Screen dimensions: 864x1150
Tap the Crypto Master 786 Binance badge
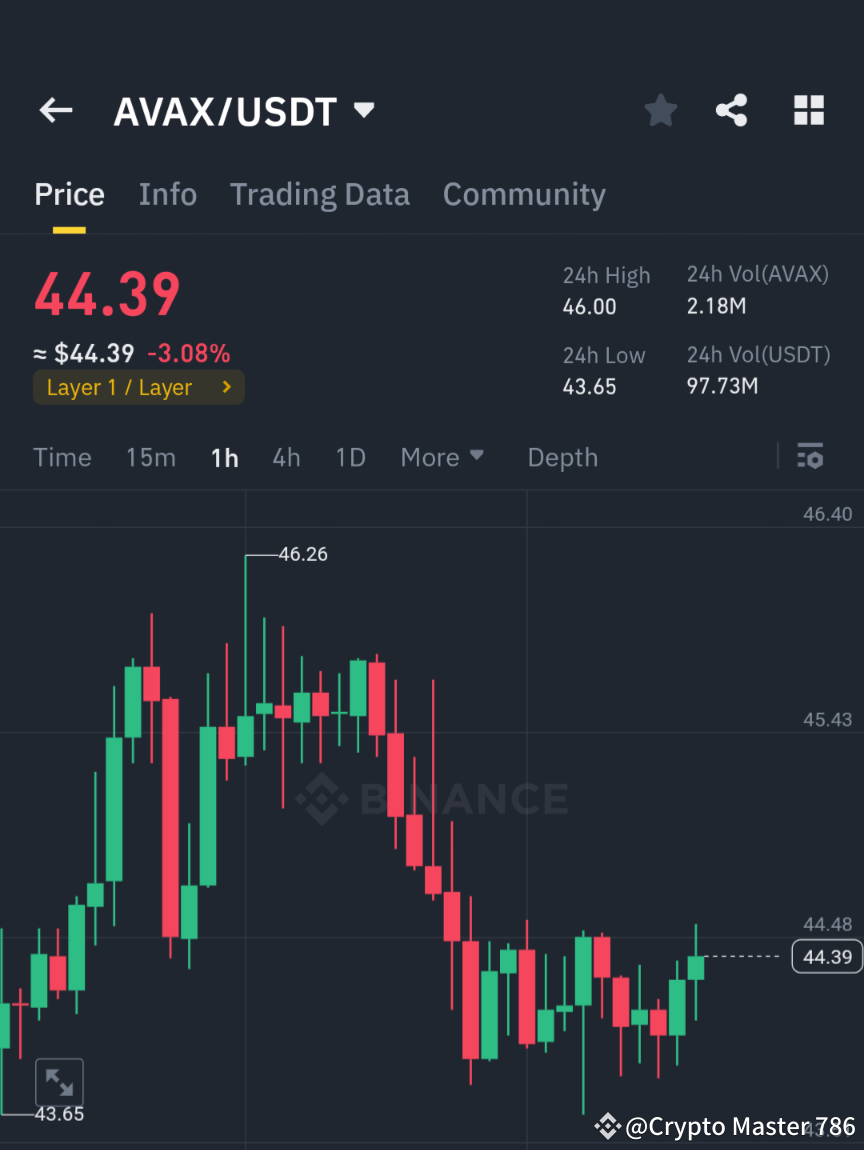coord(718,1126)
